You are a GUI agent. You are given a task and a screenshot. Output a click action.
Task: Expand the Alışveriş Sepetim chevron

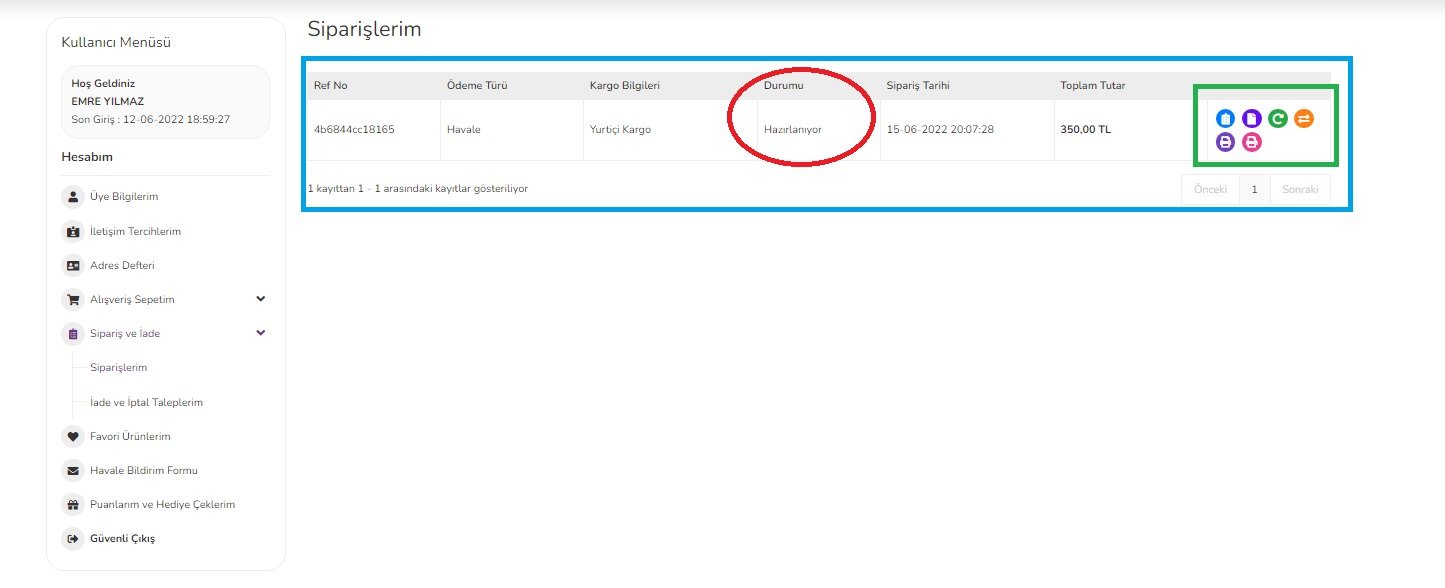tap(260, 299)
